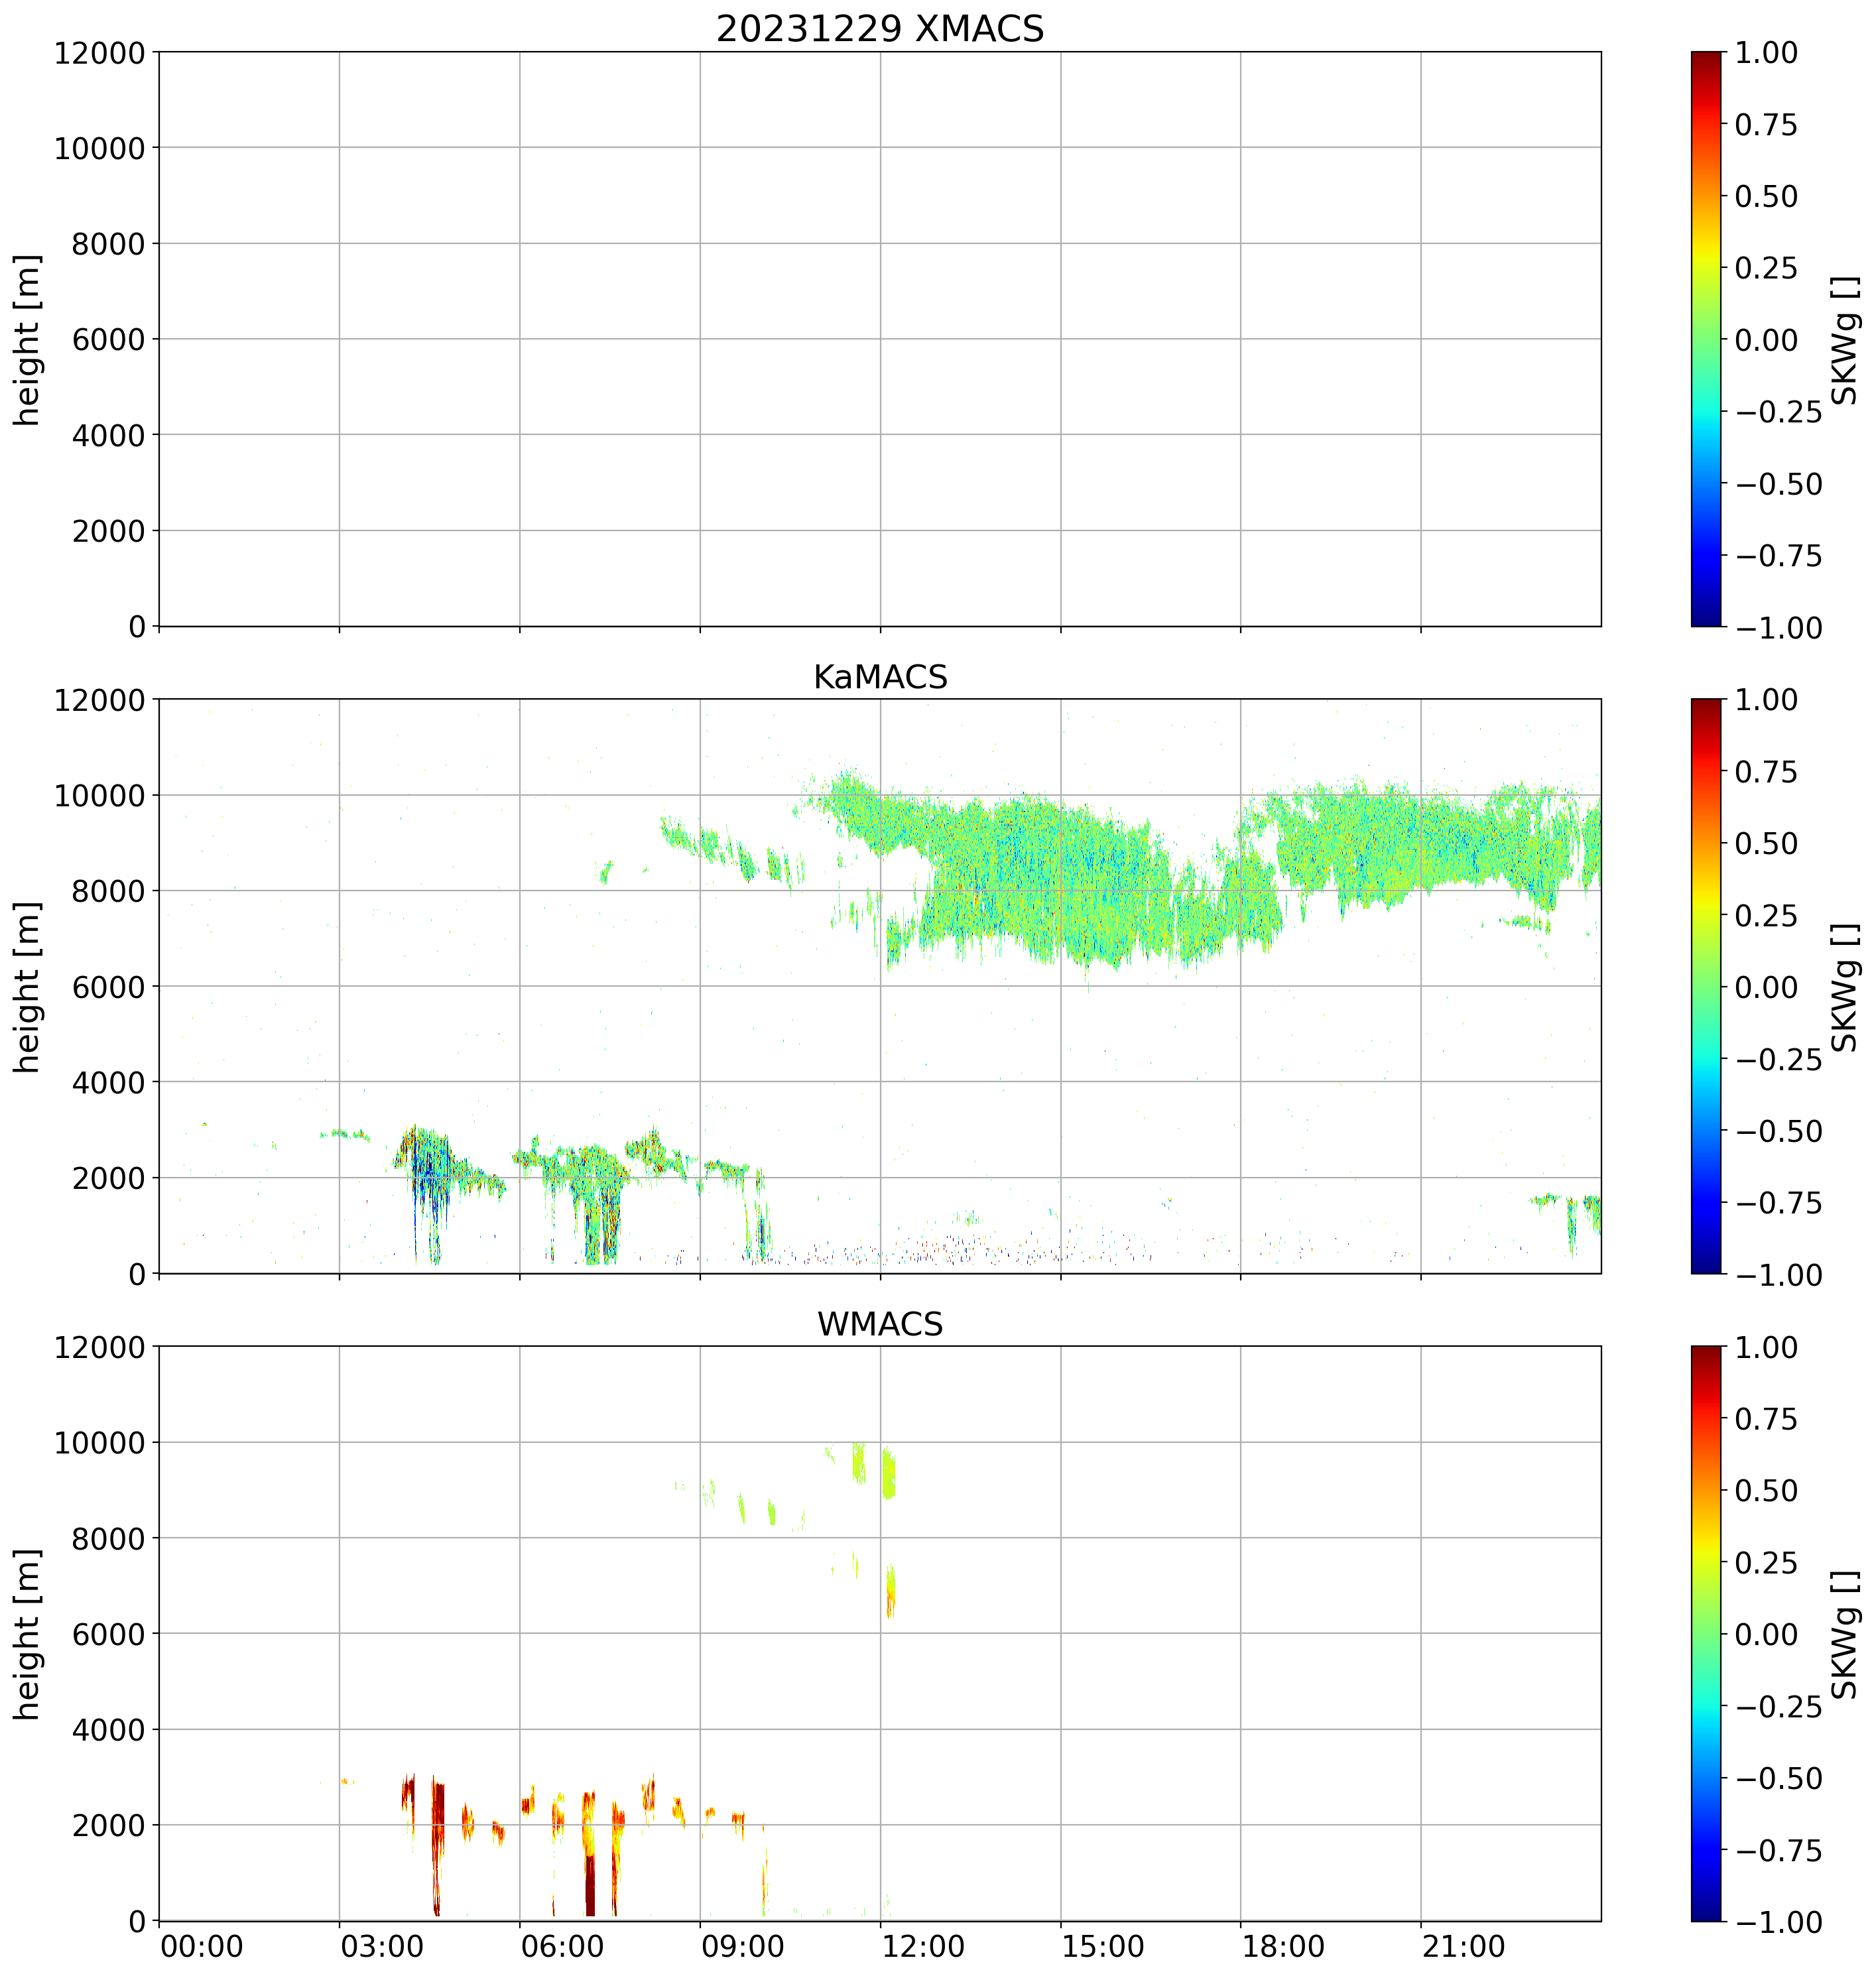Click the 12:00 time axis label
1876x1976 pixels.
(x=923, y=1947)
